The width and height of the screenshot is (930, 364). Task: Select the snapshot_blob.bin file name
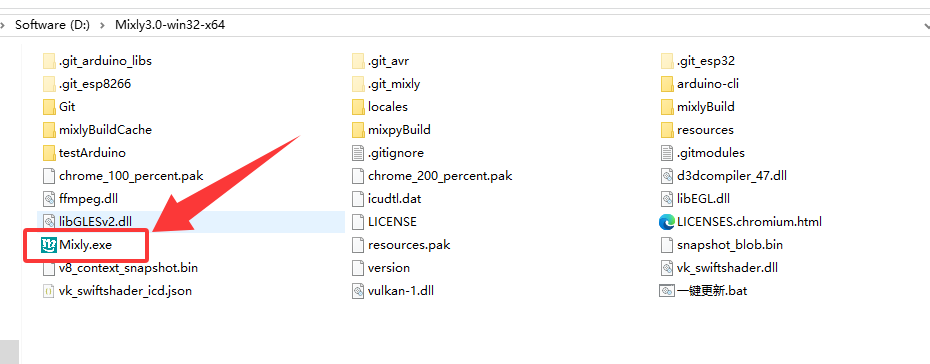[x=730, y=245]
